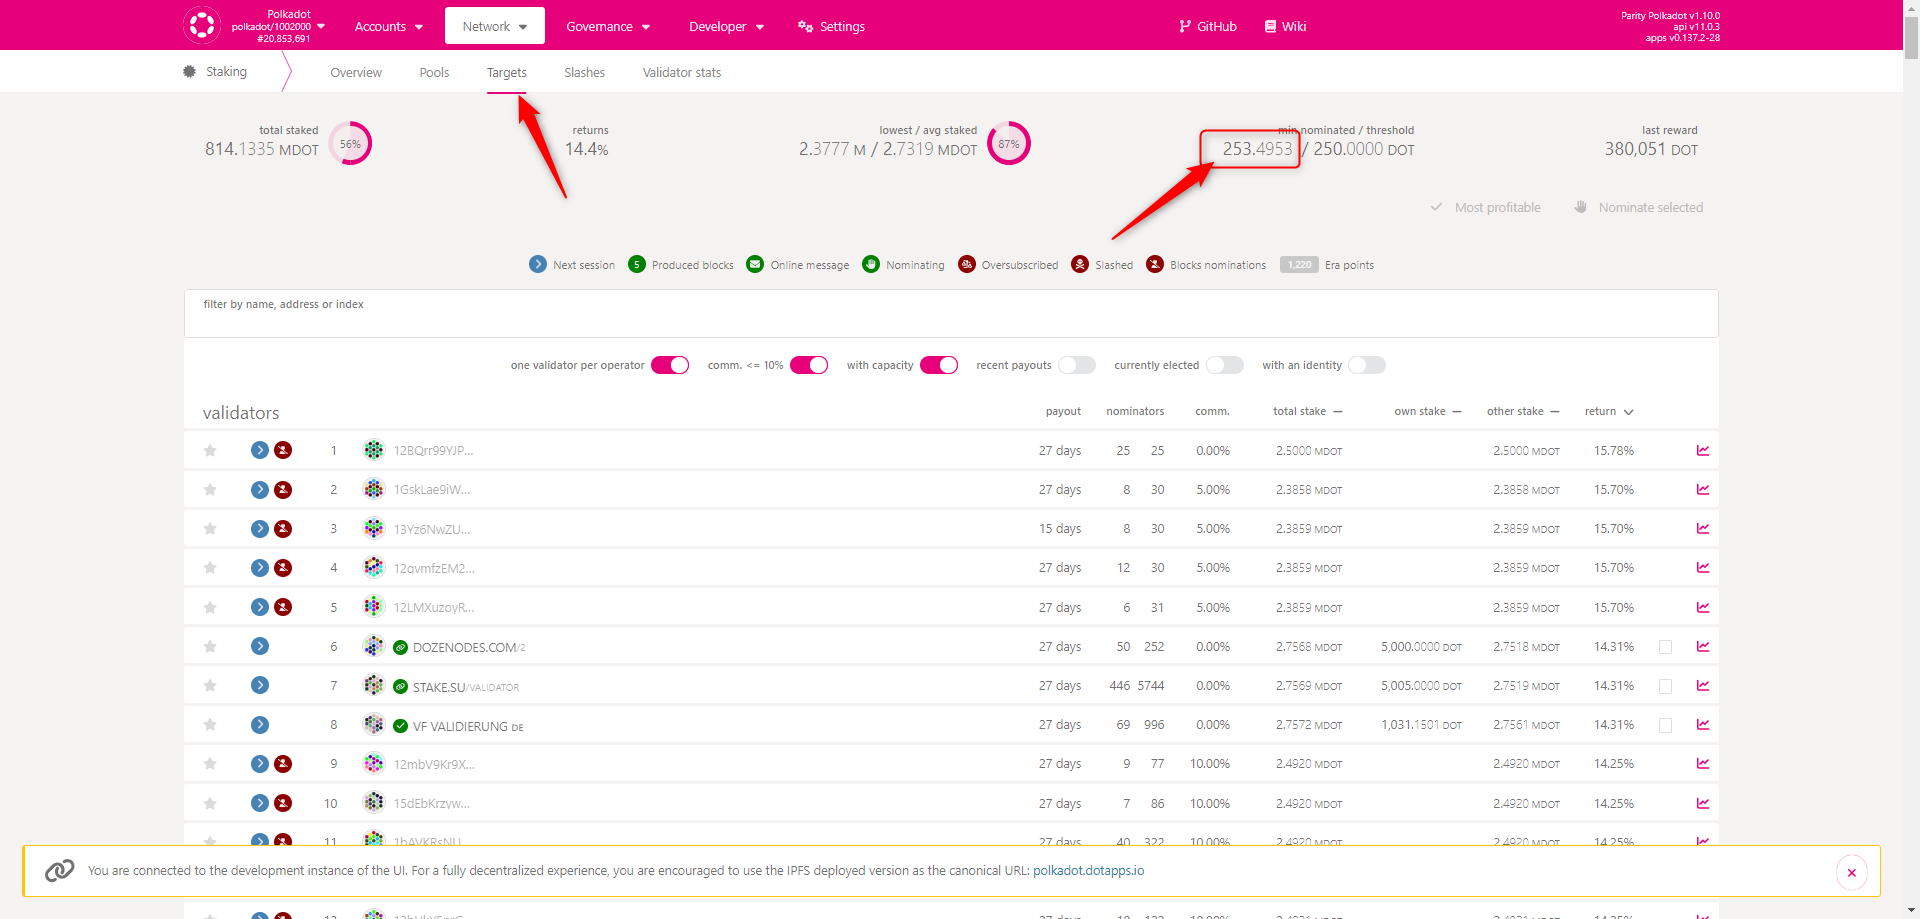This screenshot has width=1920, height=919.
Task: Click the Polkadot chain logo icon
Action: click(202, 25)
